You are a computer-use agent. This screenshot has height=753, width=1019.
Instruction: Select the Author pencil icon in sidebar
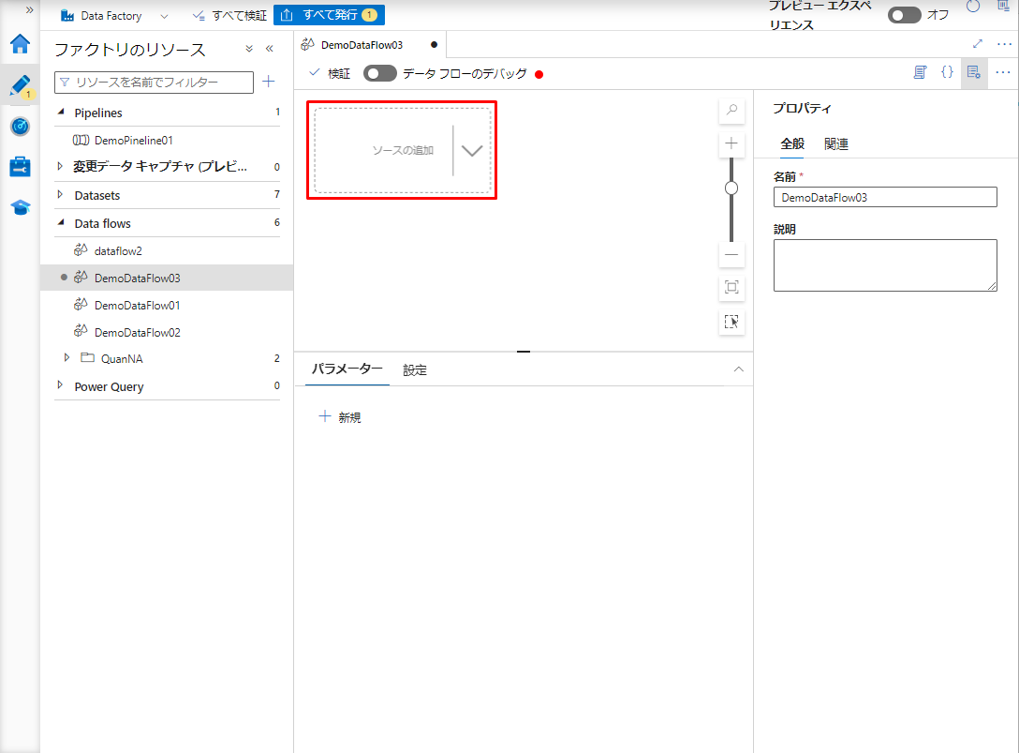(20, 85)
